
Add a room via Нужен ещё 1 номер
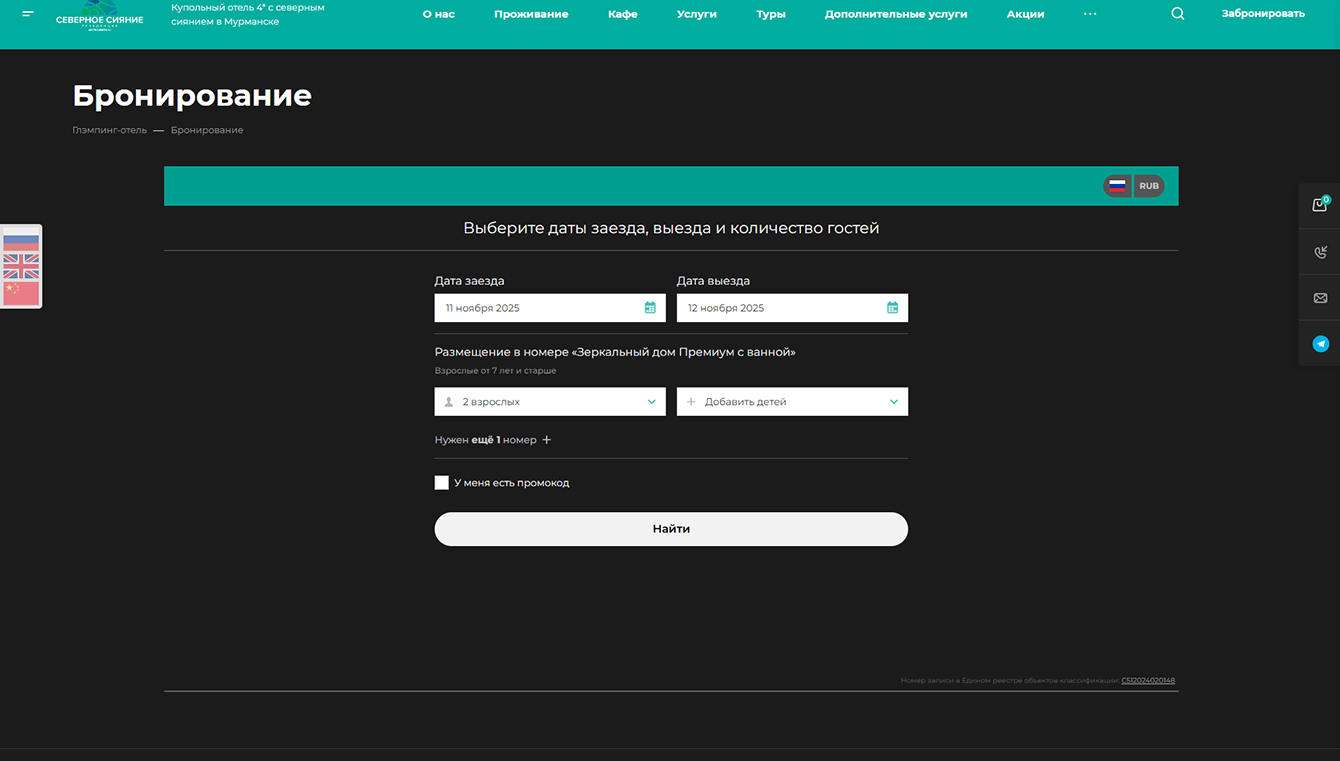click(493, 440)
